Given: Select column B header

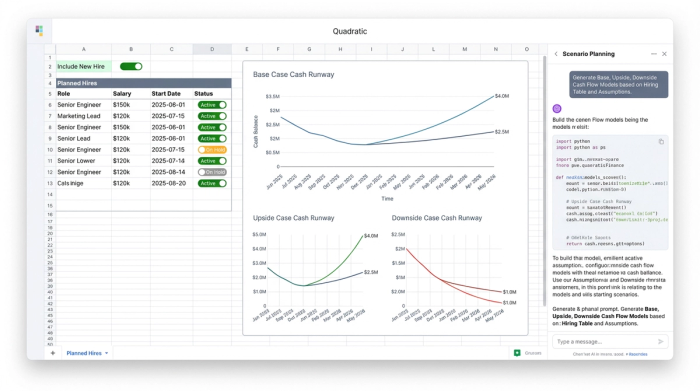Looking at the screenshot, I should tap(131, 49).
